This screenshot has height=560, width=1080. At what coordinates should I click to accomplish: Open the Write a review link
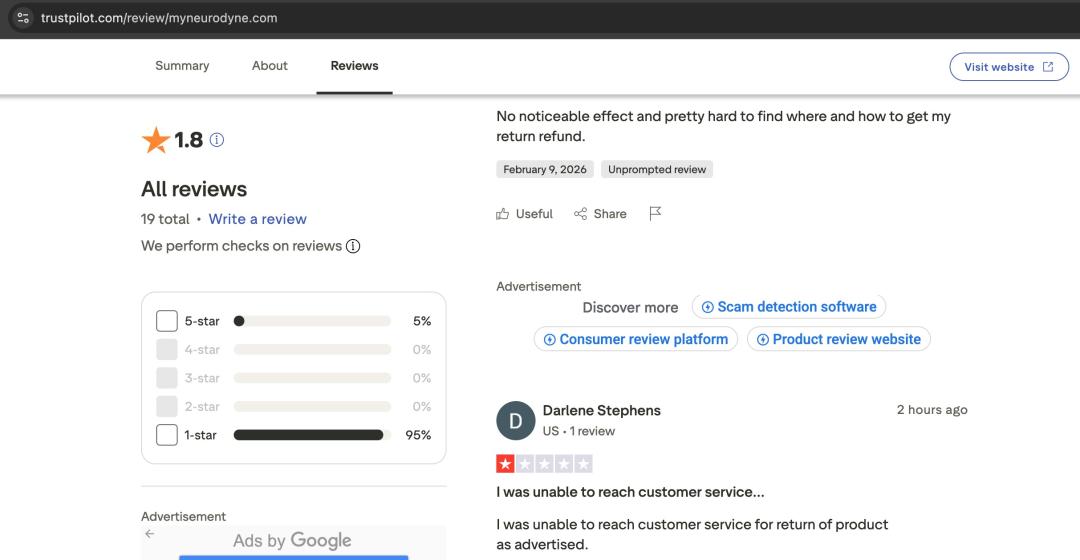pyautogui.click(x=257, y=219)
